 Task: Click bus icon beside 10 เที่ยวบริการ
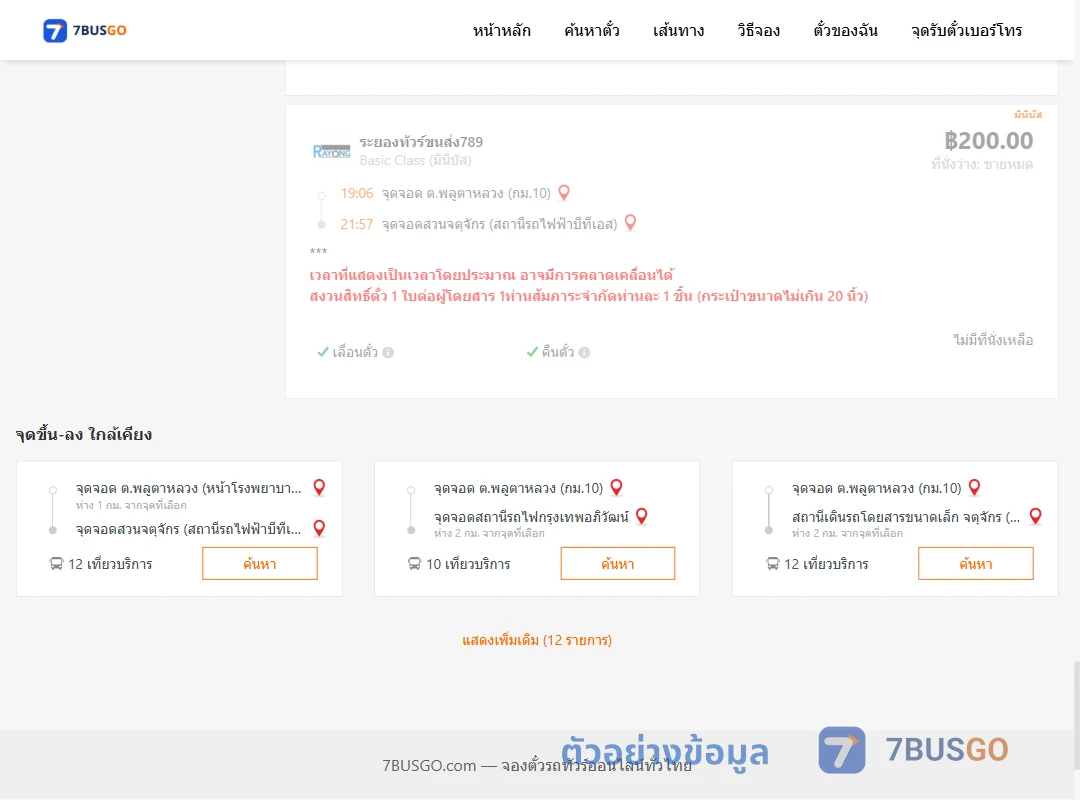[414, 564]
